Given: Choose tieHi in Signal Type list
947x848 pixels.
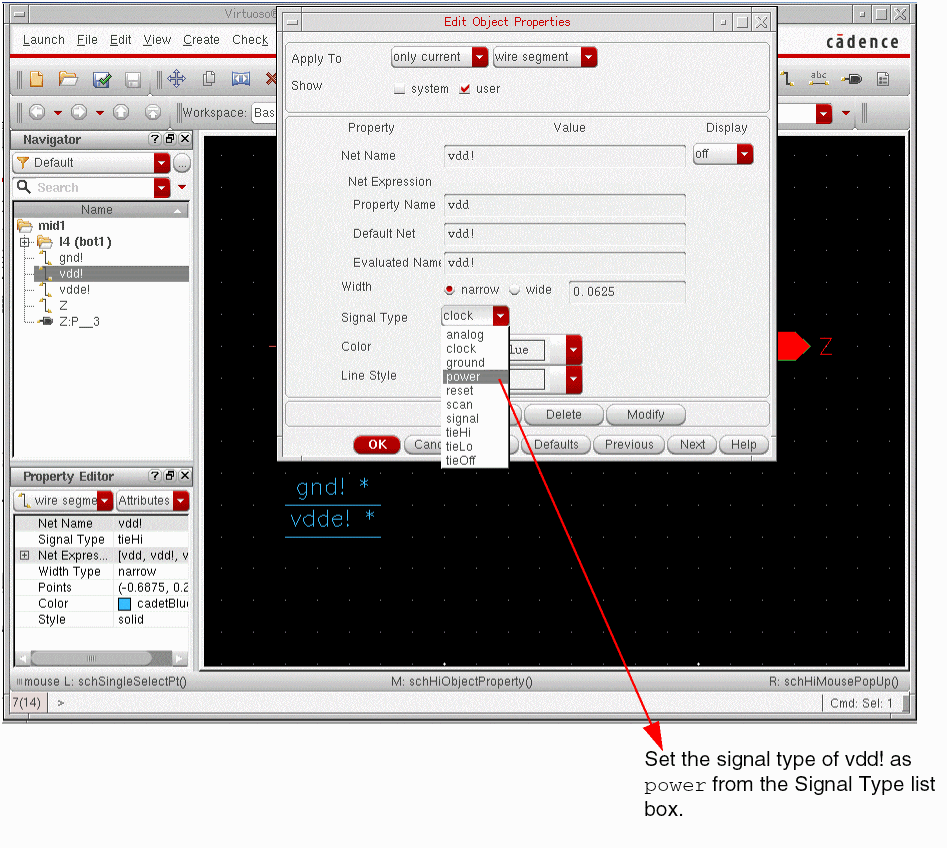Looking at the screenshot, I should point(475,432).
